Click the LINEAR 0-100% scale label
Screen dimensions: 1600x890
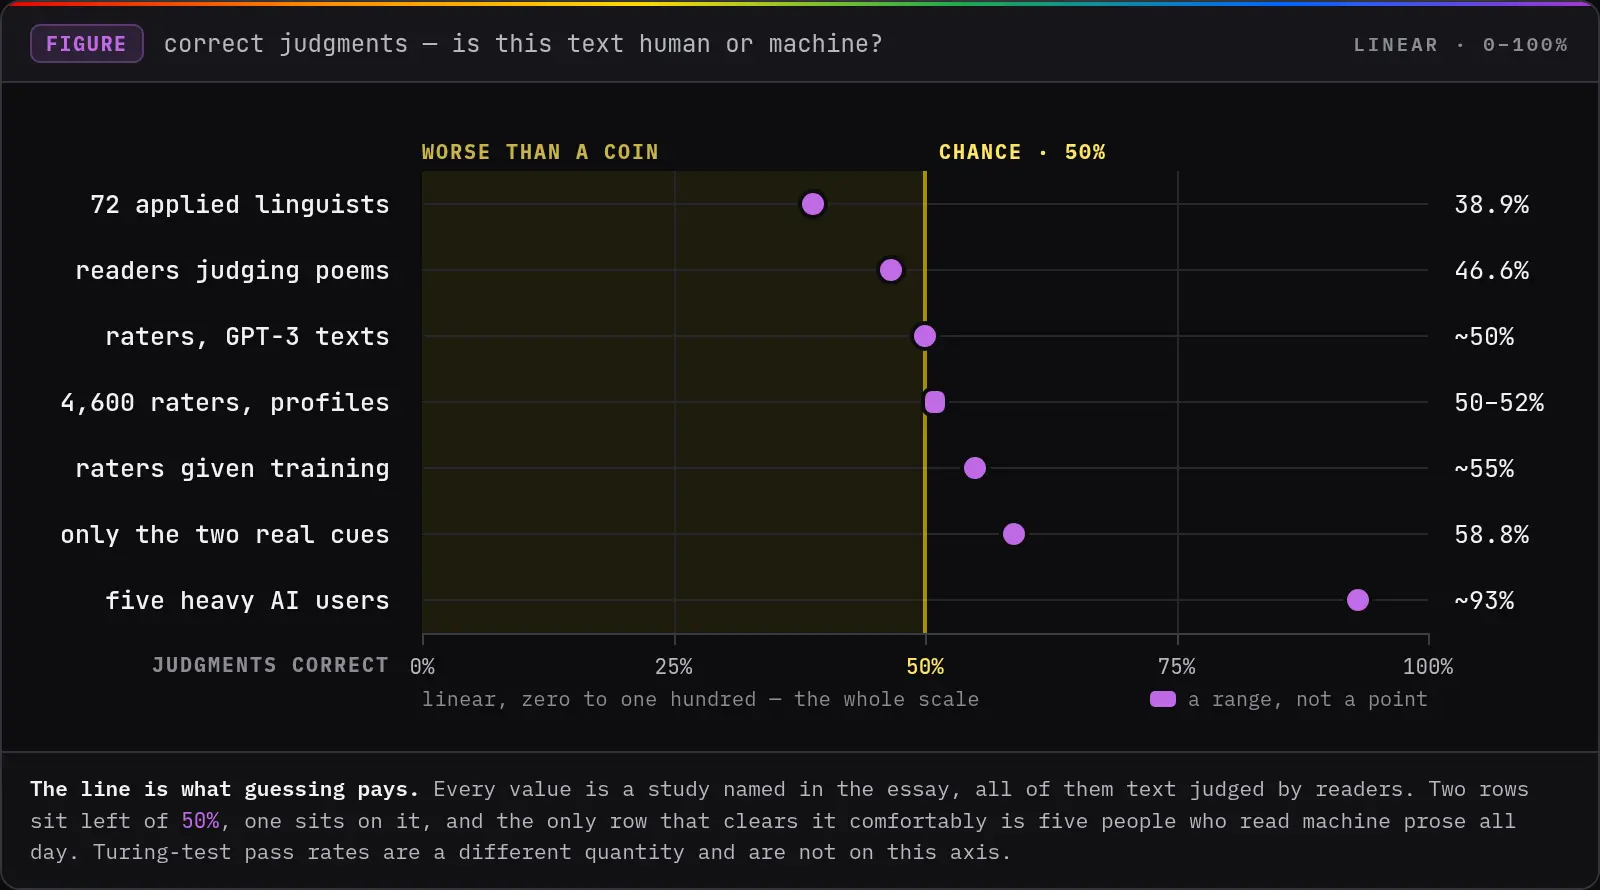1460,45
